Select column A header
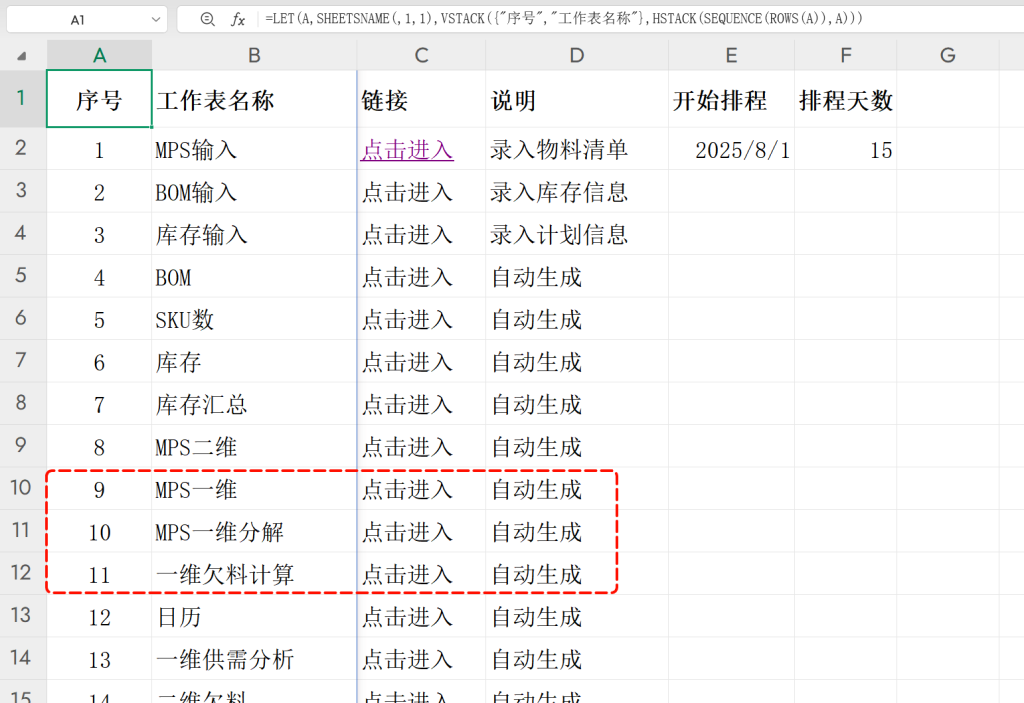The width and height of the screenshot is (1024, 703). point(99,56)
